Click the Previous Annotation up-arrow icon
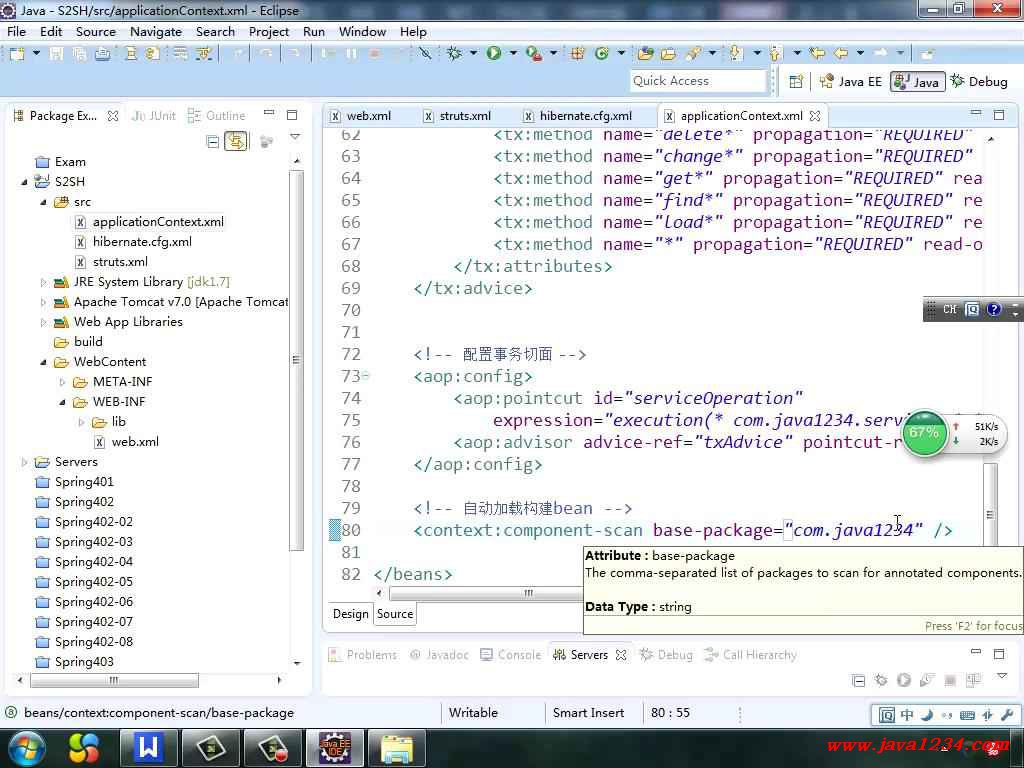Viewport: 1024px width, 768px height. (775, 54)
